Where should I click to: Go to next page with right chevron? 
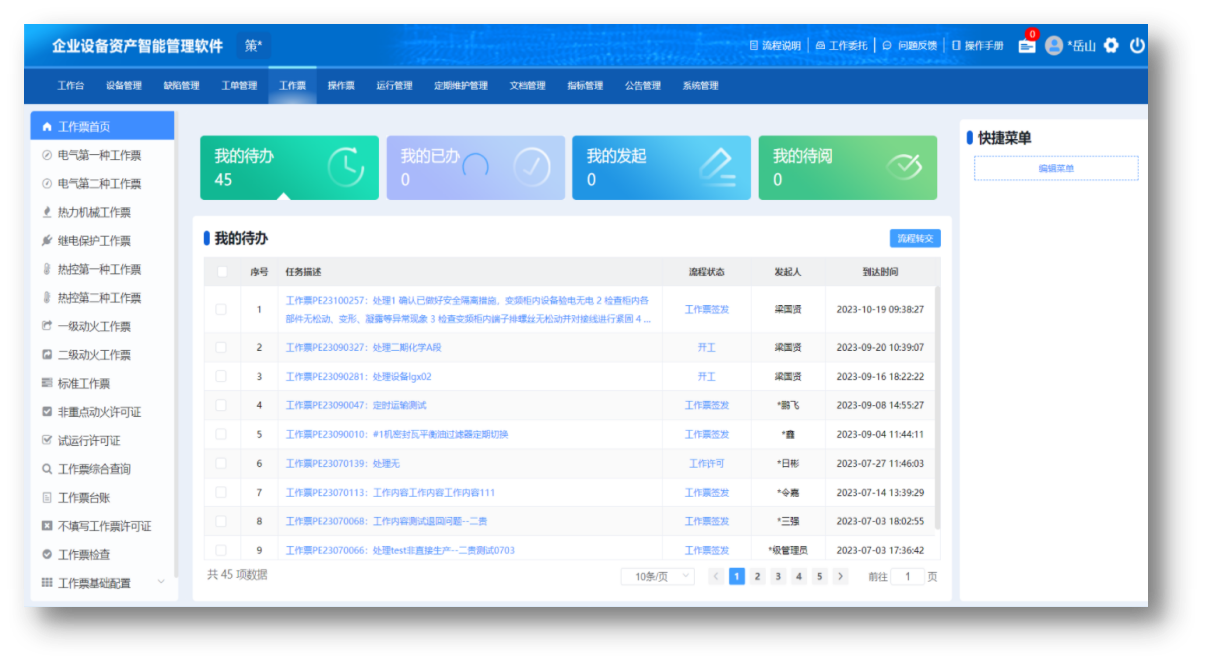point(840,576)
